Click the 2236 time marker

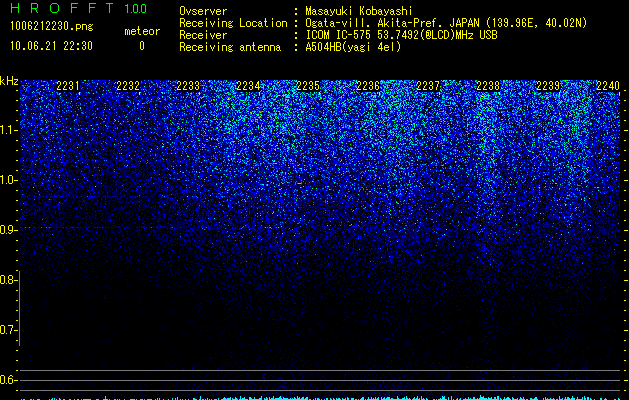pos(368,86)
